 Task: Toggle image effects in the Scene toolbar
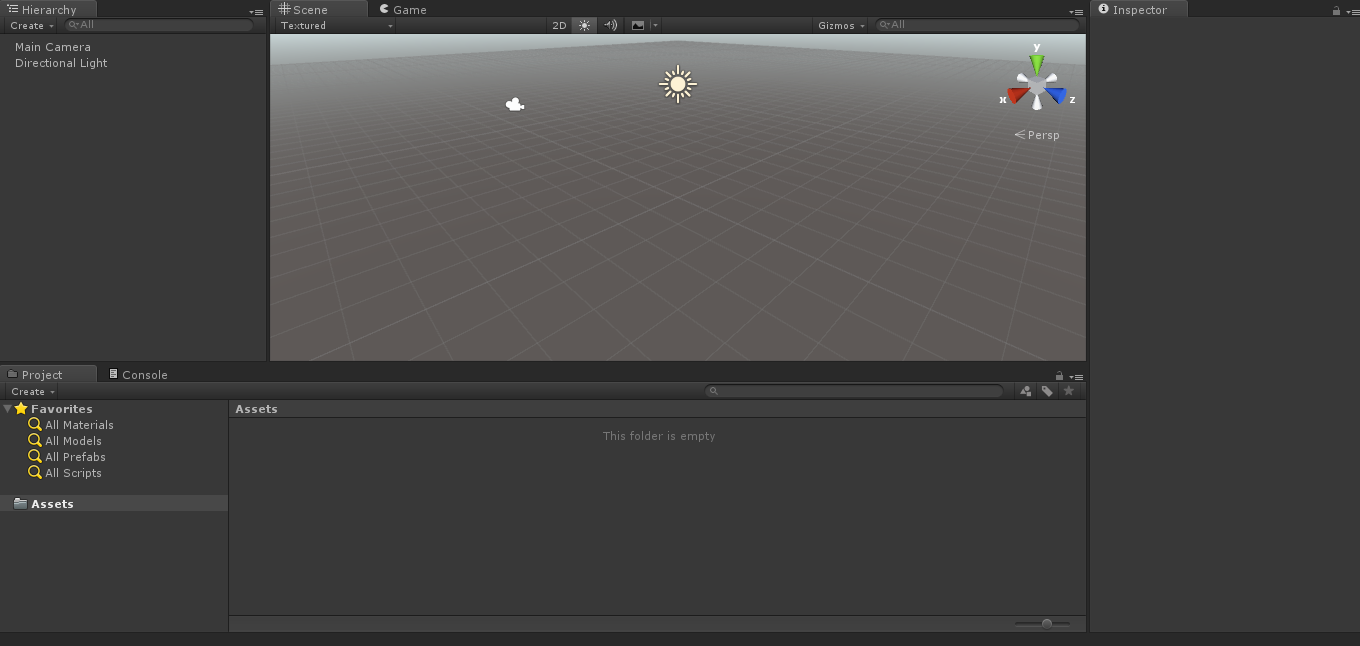638,25
